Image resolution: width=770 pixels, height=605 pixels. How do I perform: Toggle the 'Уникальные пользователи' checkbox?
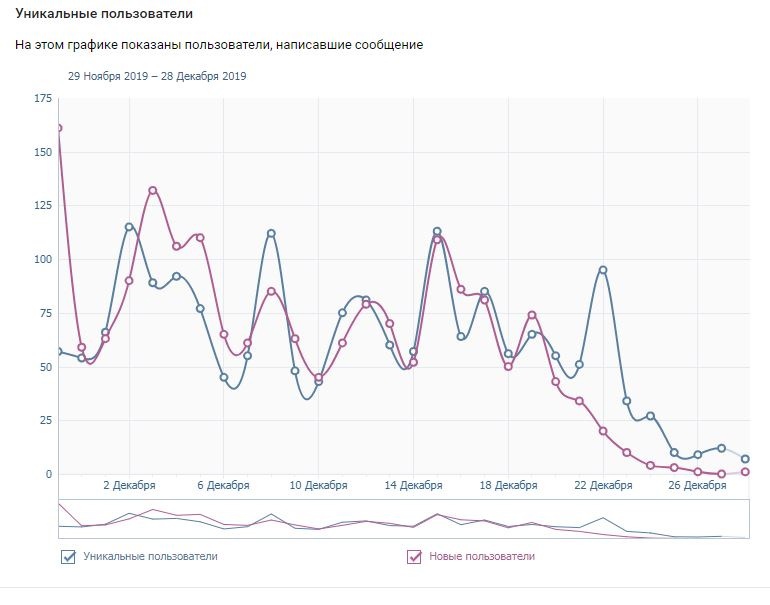point(68,557)
